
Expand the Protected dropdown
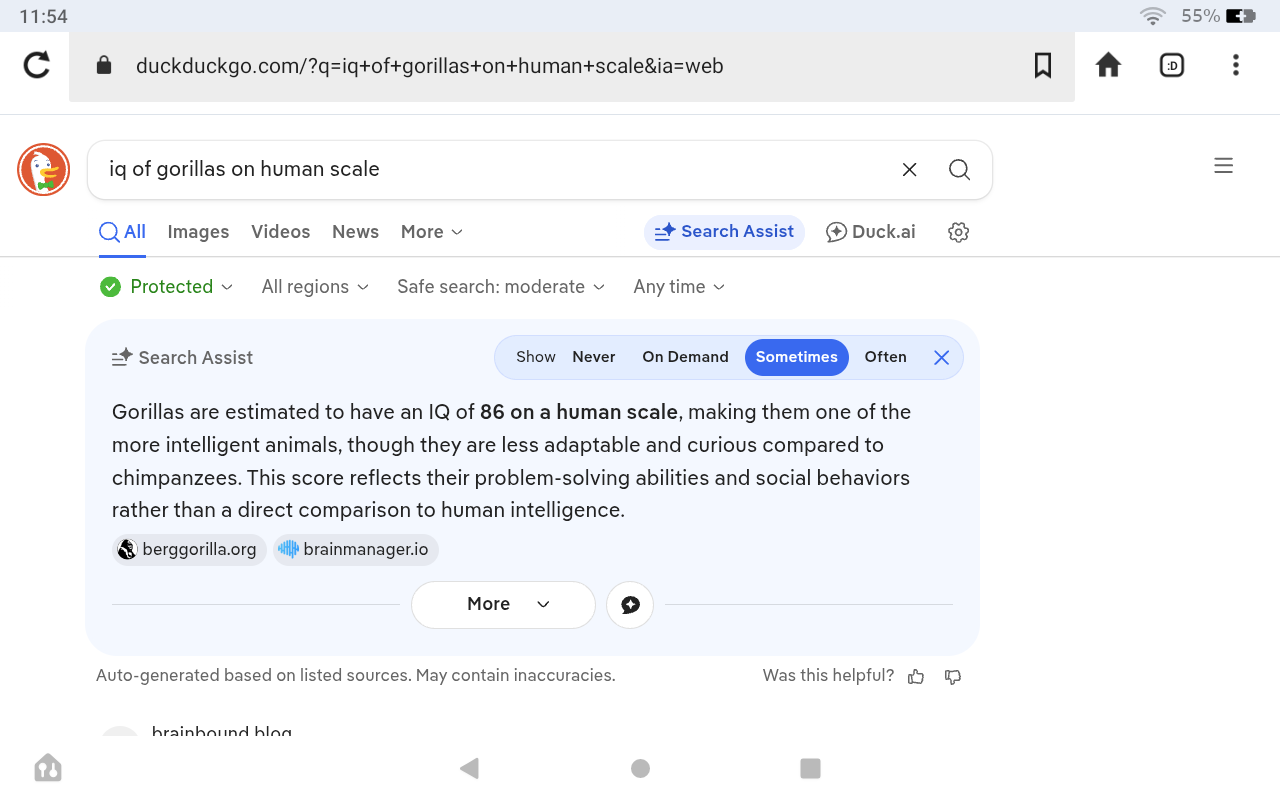coord(166,287)
